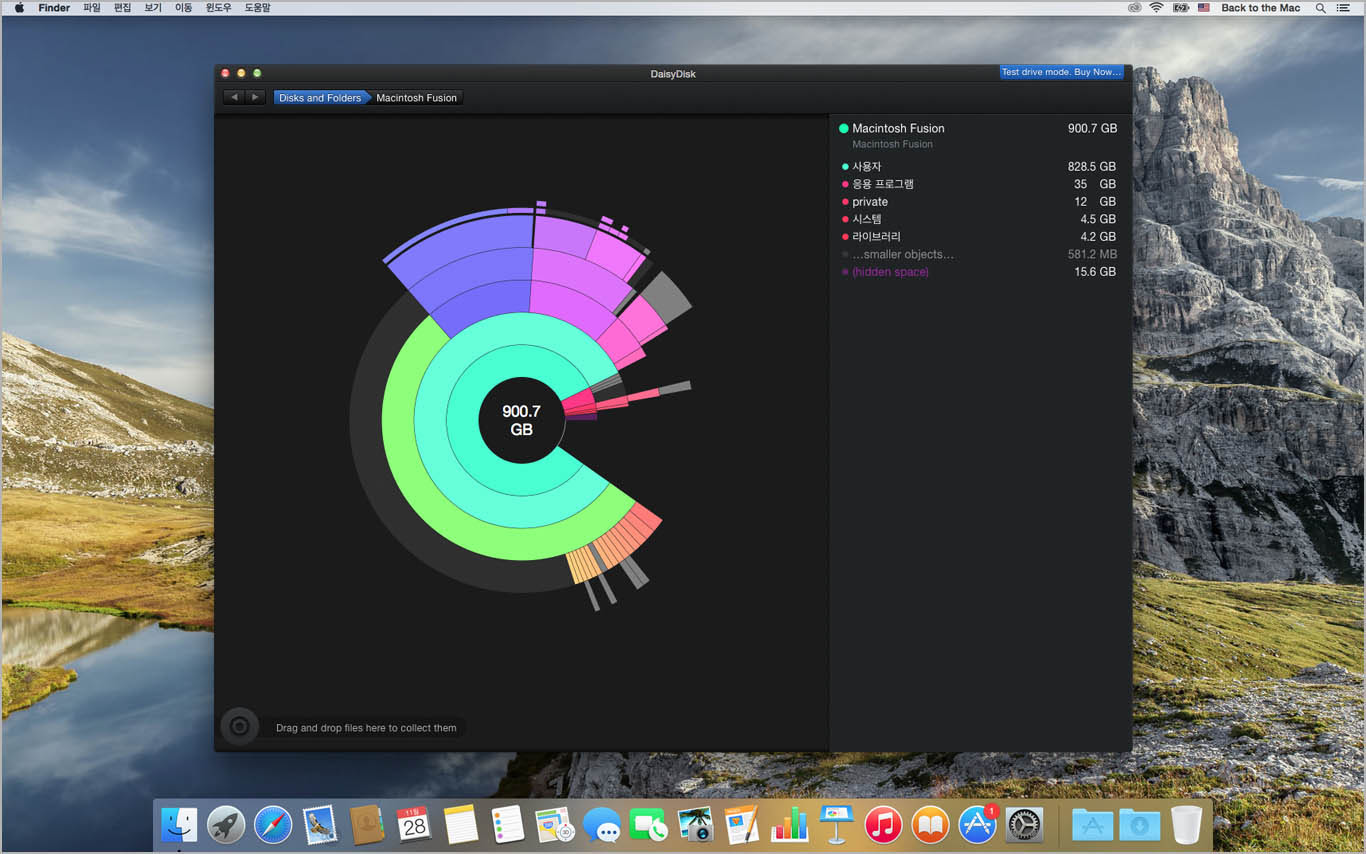Open the 보기 menu
This screenshot has width=1366, height=854.
click(153, 8)
